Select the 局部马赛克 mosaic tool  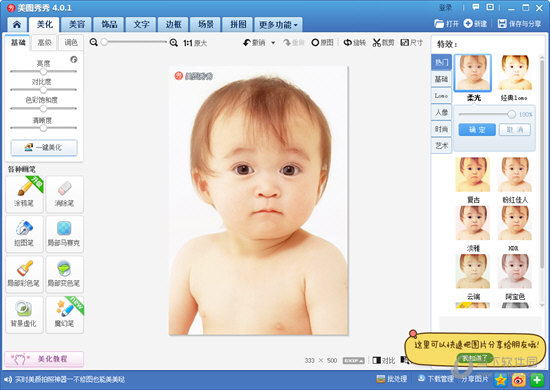point(65,234)
